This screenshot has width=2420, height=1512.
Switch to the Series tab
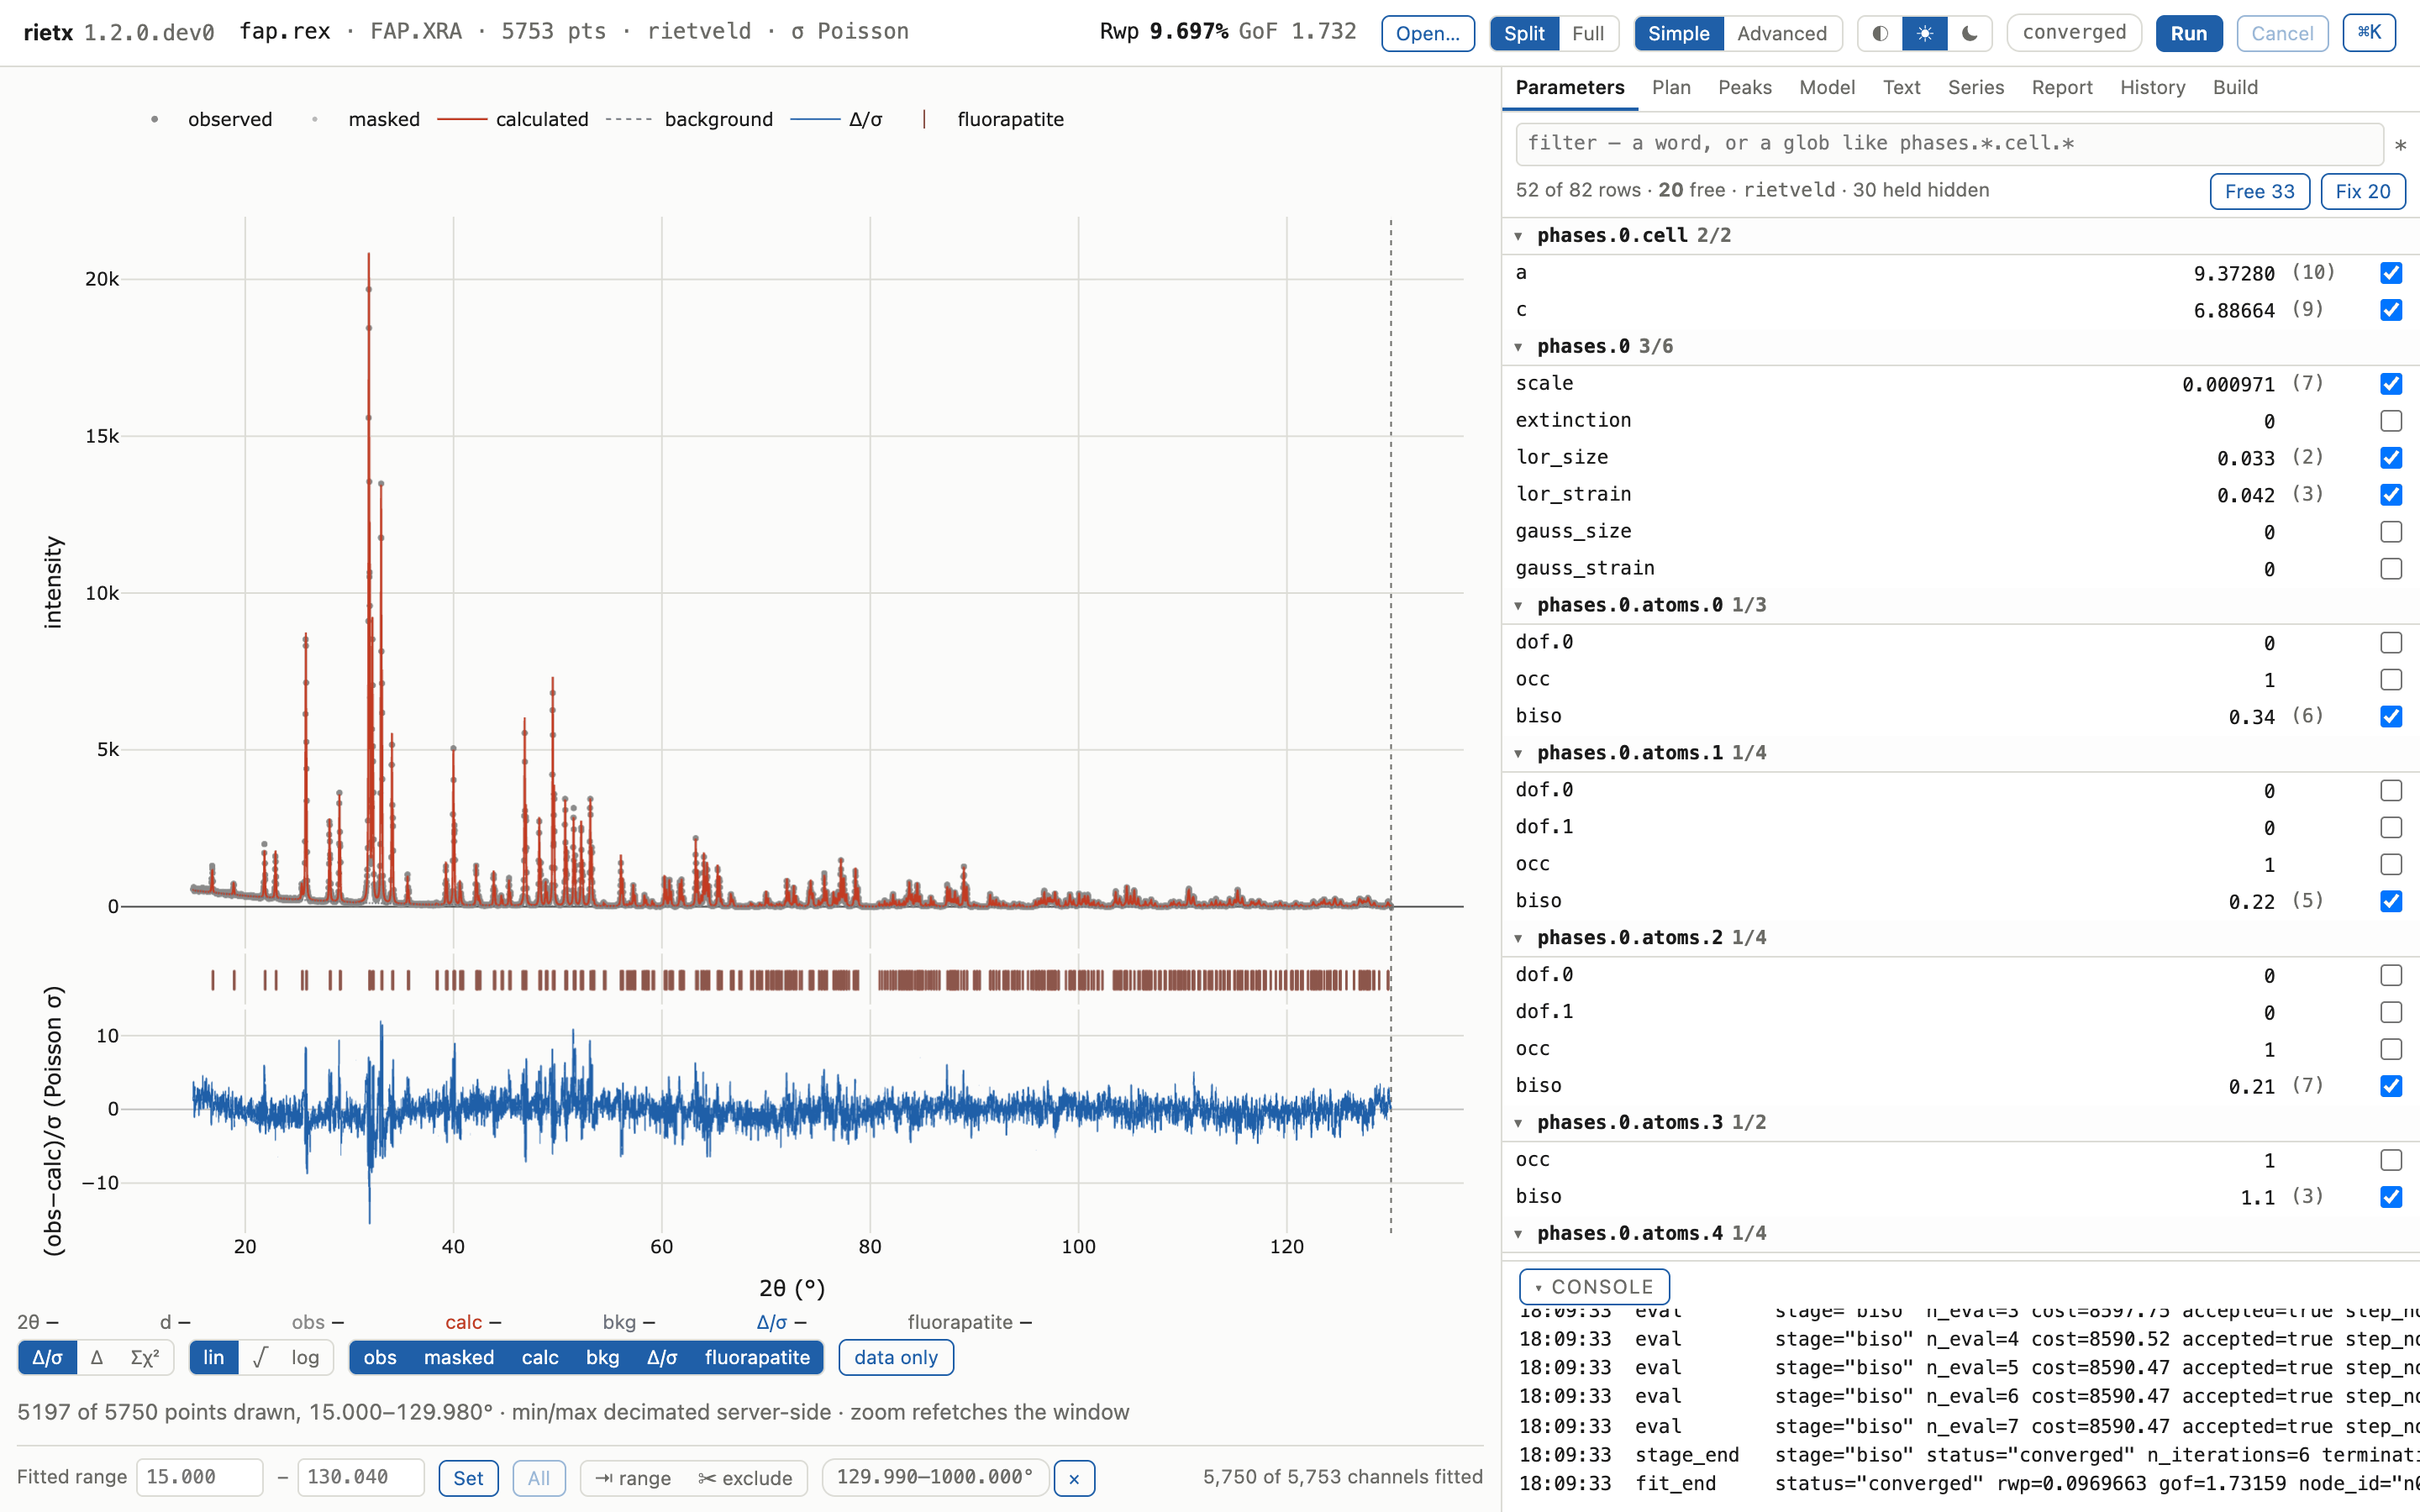click(1976, 88)
